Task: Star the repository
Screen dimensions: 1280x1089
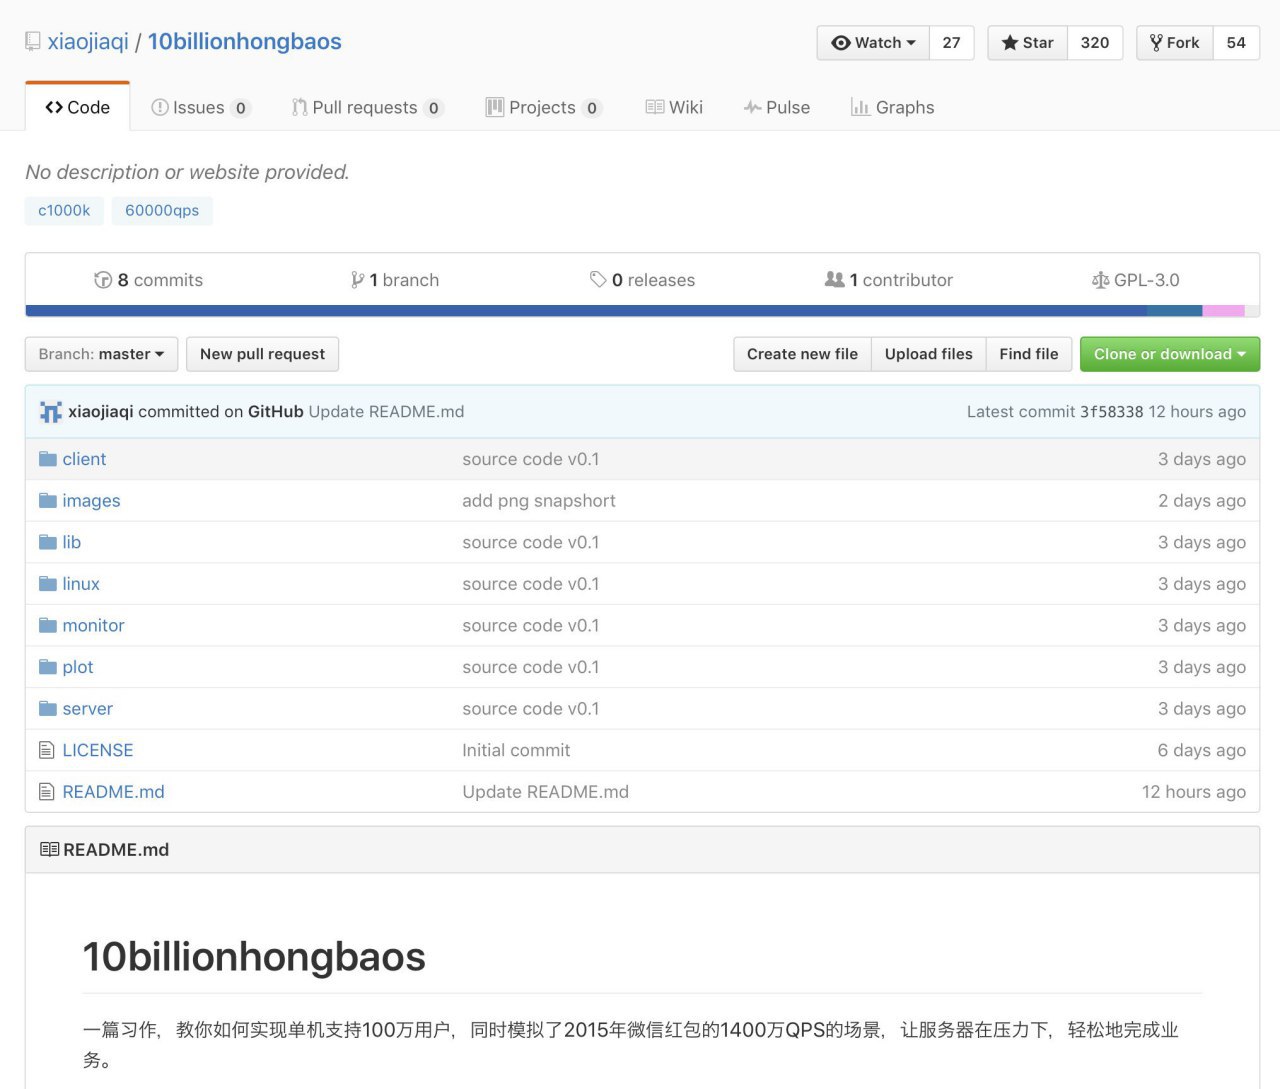Action: pyautogui.click(x=1028, y=43)
